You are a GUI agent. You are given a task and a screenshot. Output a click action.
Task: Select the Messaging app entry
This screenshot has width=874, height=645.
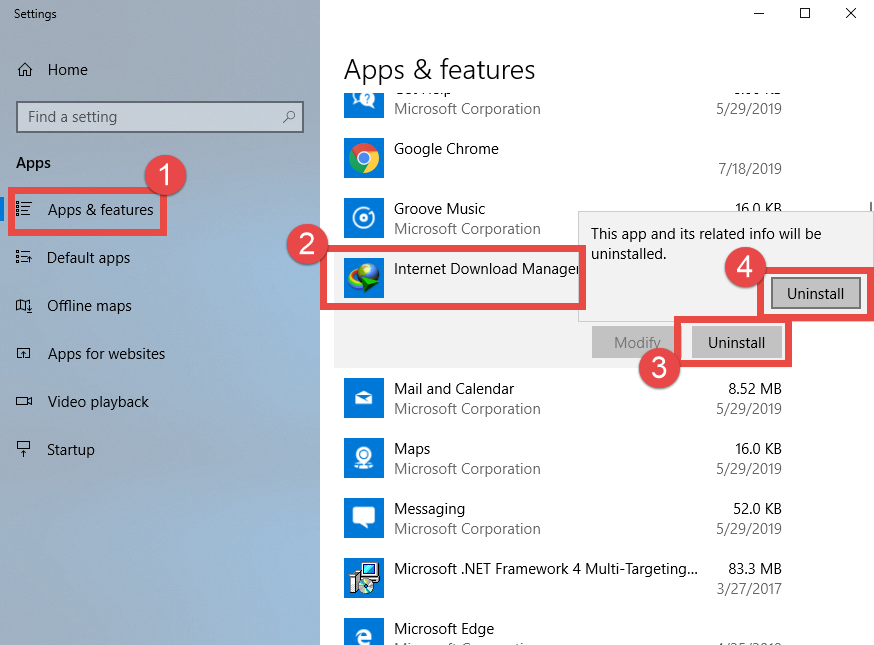(562, 518)
